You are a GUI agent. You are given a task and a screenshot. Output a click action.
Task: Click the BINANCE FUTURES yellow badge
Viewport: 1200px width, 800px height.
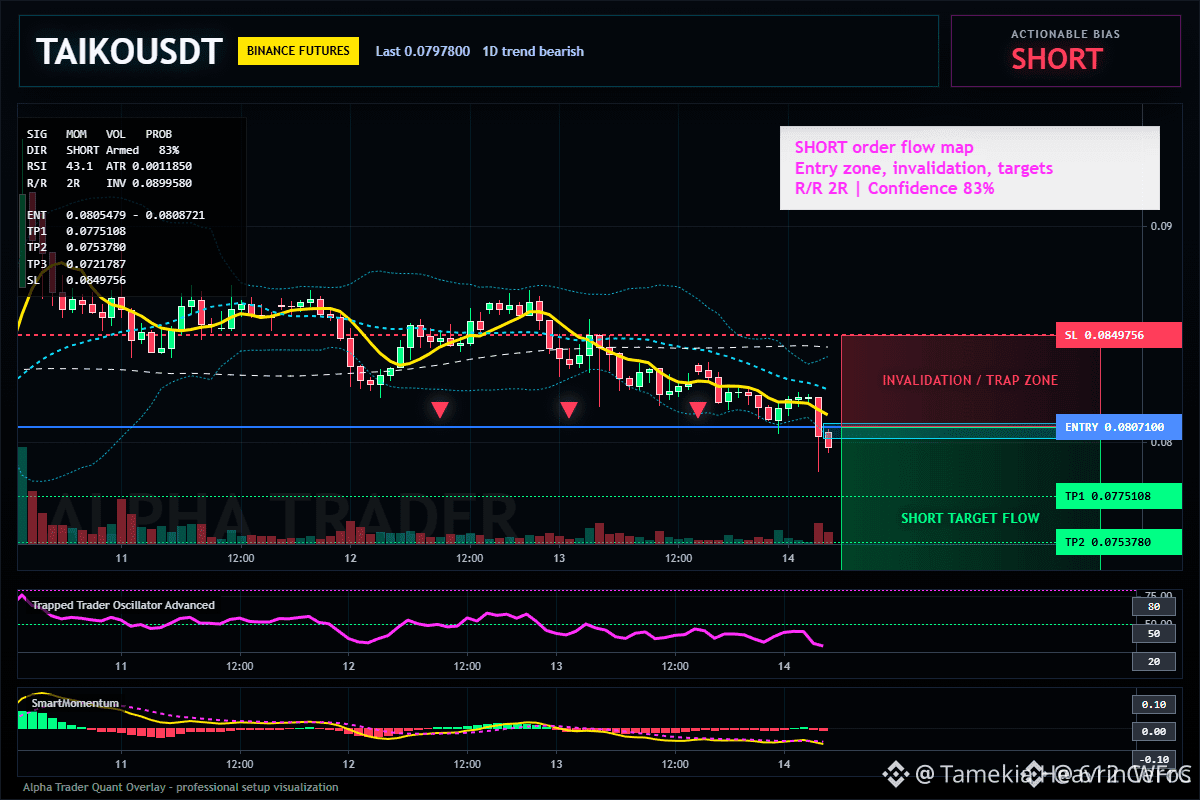click(298, 51)
